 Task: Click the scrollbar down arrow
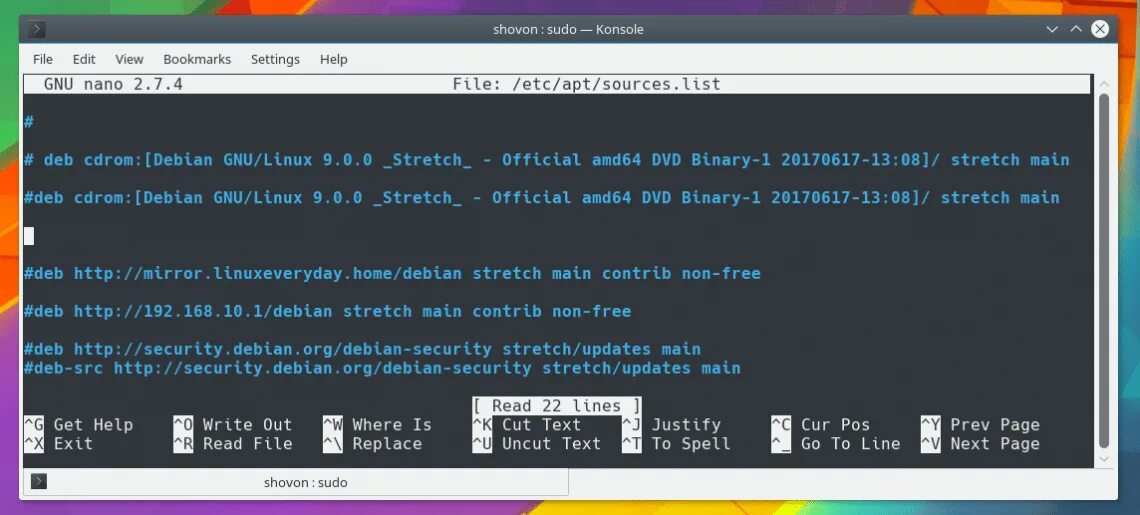pyautogui.click(x=1104, y=460)
